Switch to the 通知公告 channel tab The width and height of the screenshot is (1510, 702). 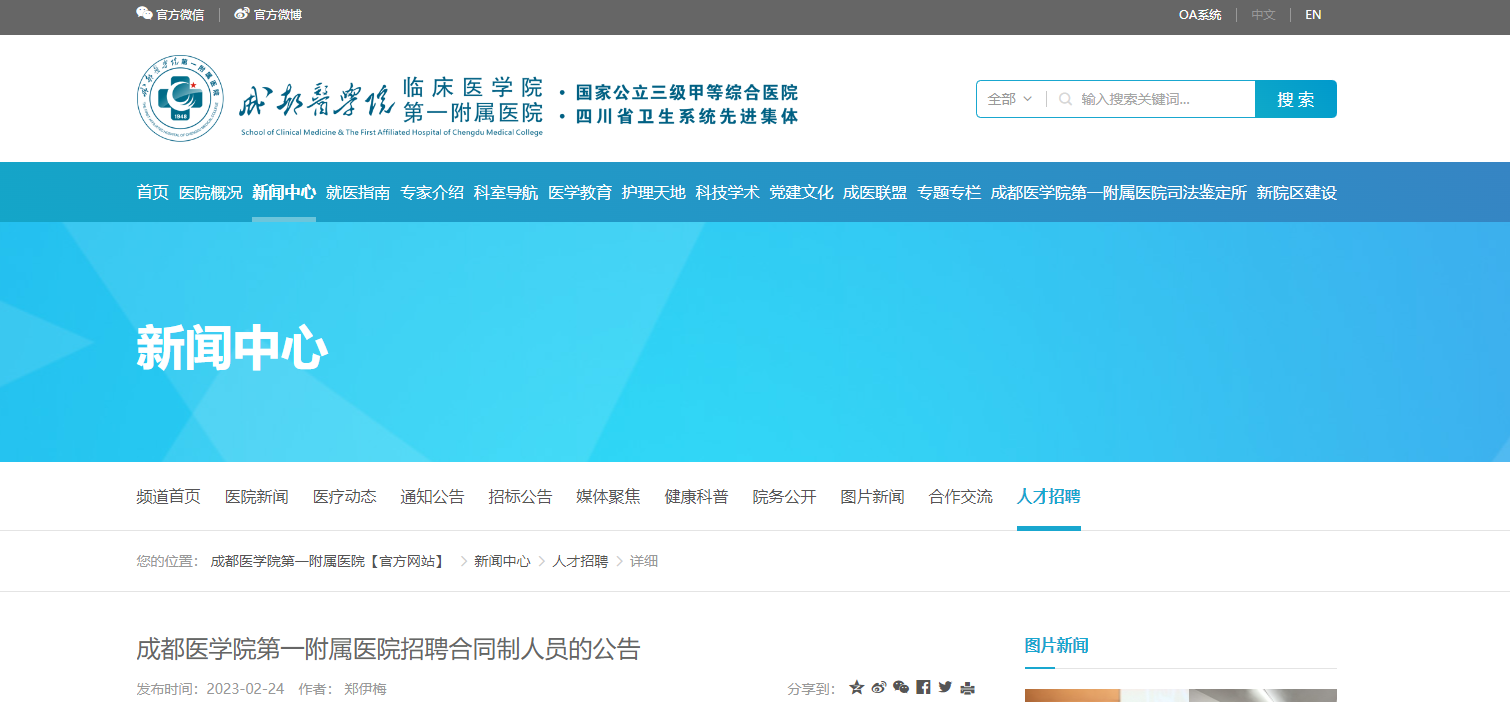click(432, 497)
